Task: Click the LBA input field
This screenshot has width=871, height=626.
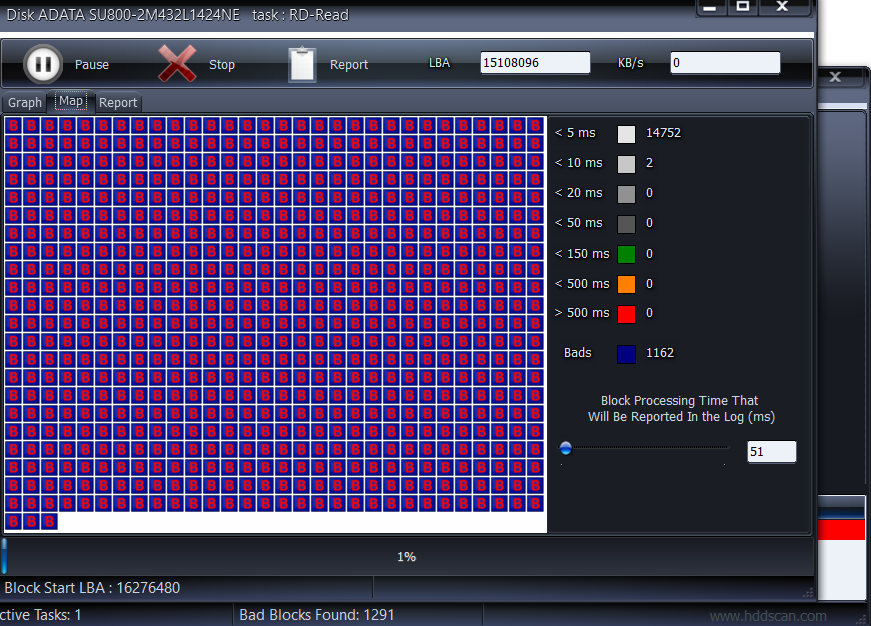Action: click(535, 63)
